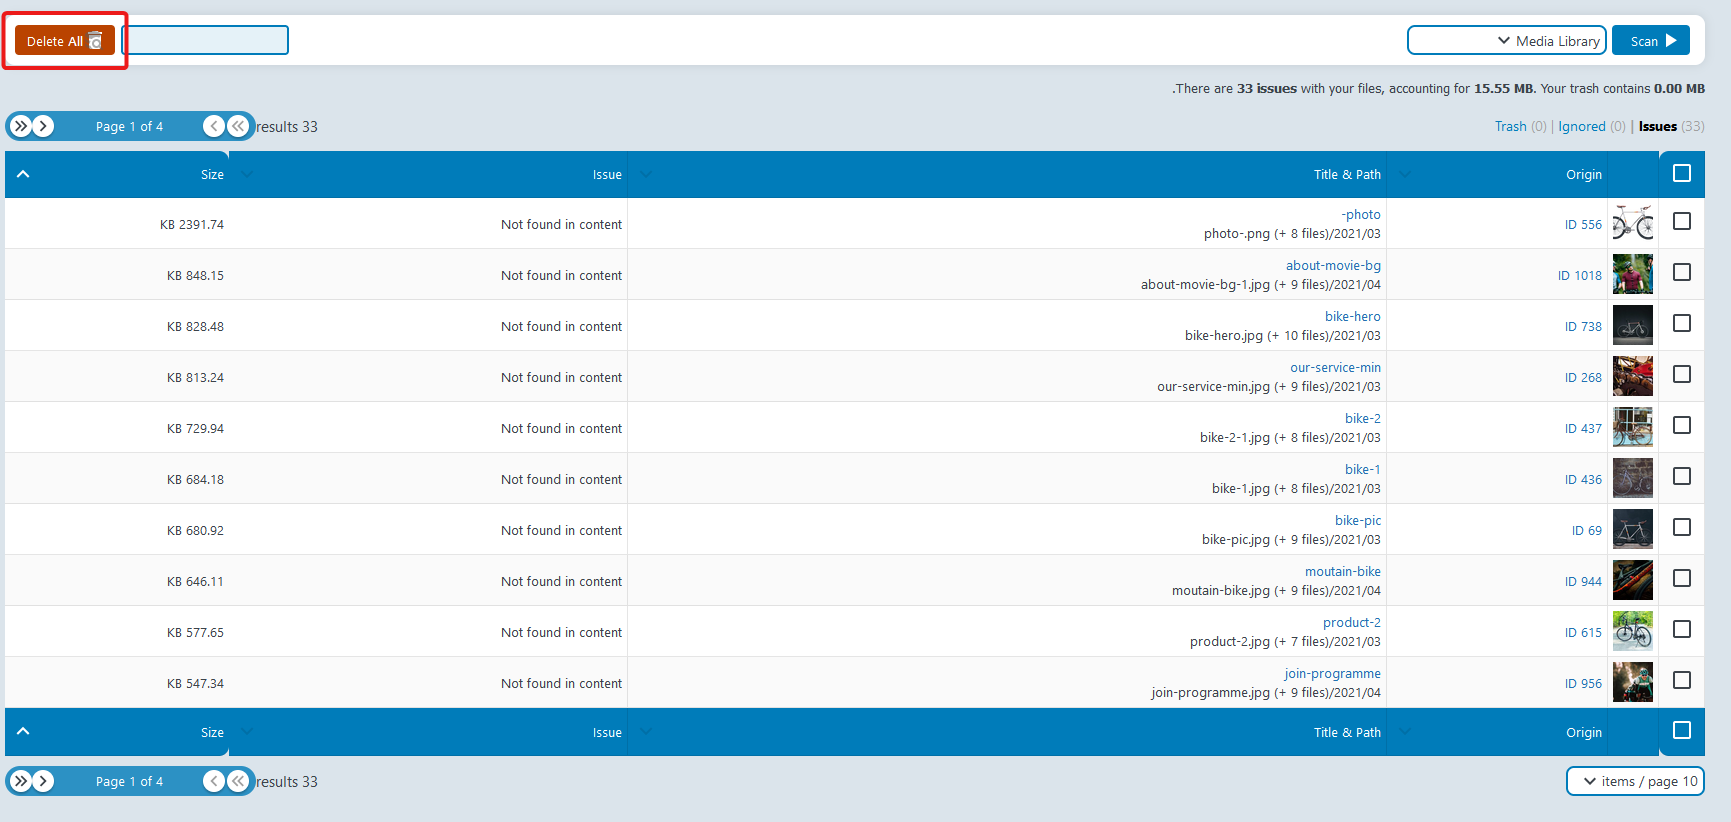1731x822 pixels.
Task: Click the Delete All button
Action: point(64,41)
